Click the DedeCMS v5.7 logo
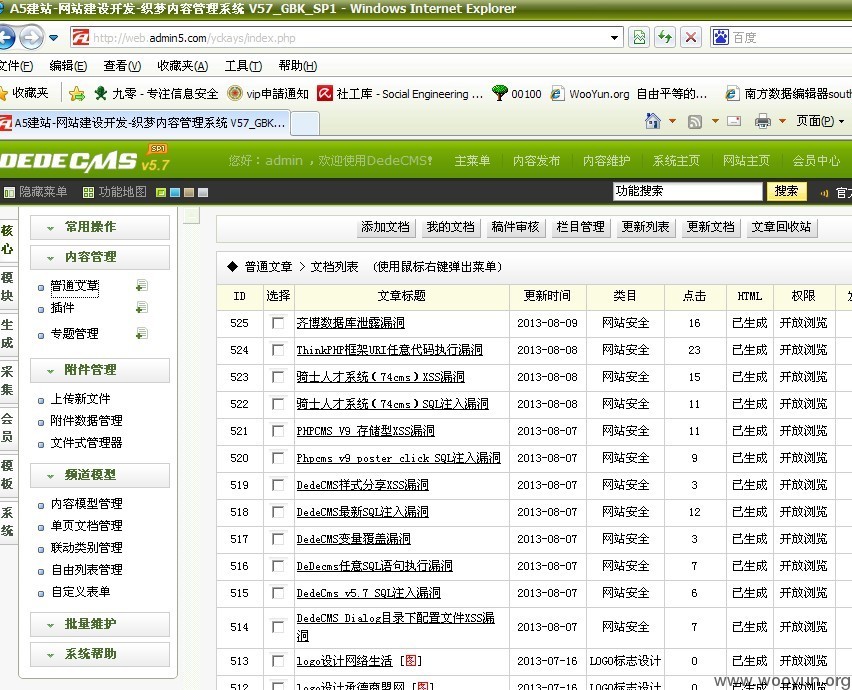Viewport: 852px width, 690px height. pyautogui.click(x=85, y=160)
